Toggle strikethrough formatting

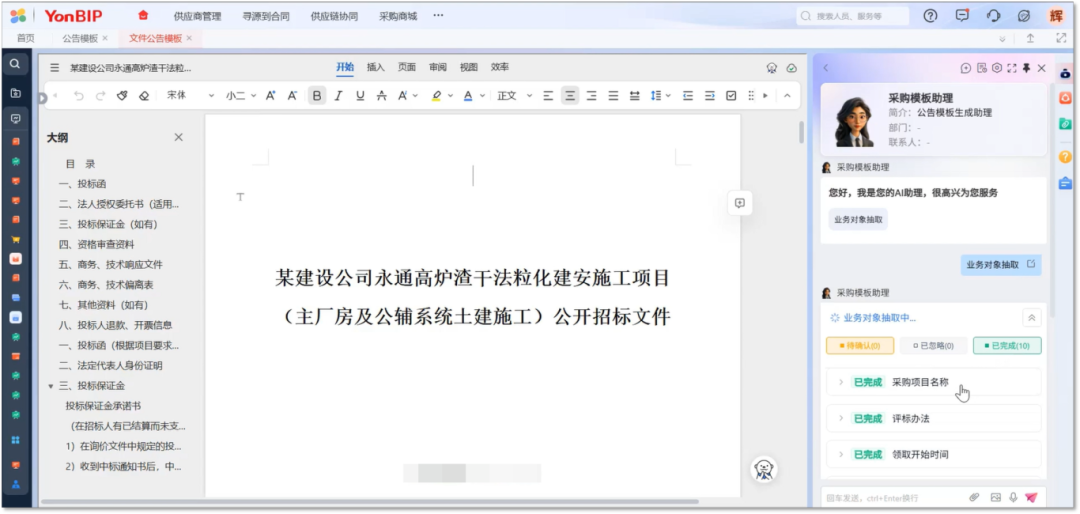382,96
